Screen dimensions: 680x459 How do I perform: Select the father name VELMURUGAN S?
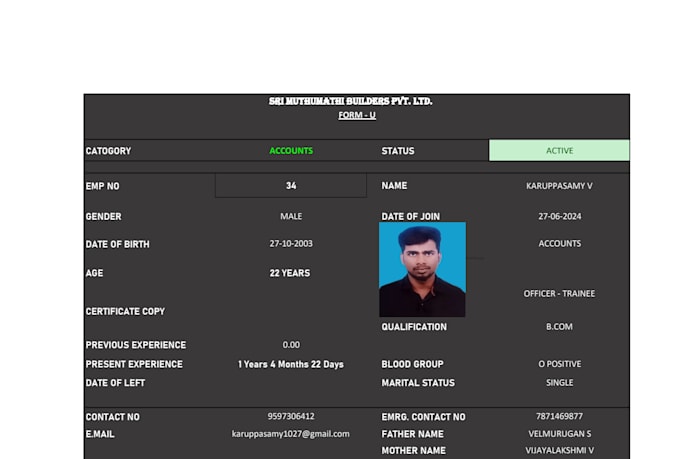pos(559,433)
